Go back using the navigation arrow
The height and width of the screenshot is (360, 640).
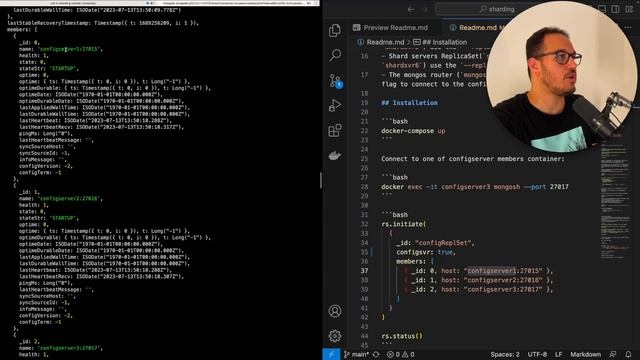411,9
